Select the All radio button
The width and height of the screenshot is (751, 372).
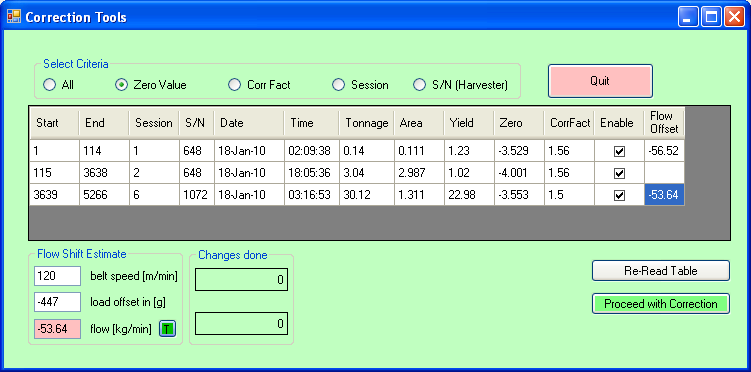coord(49,85)
